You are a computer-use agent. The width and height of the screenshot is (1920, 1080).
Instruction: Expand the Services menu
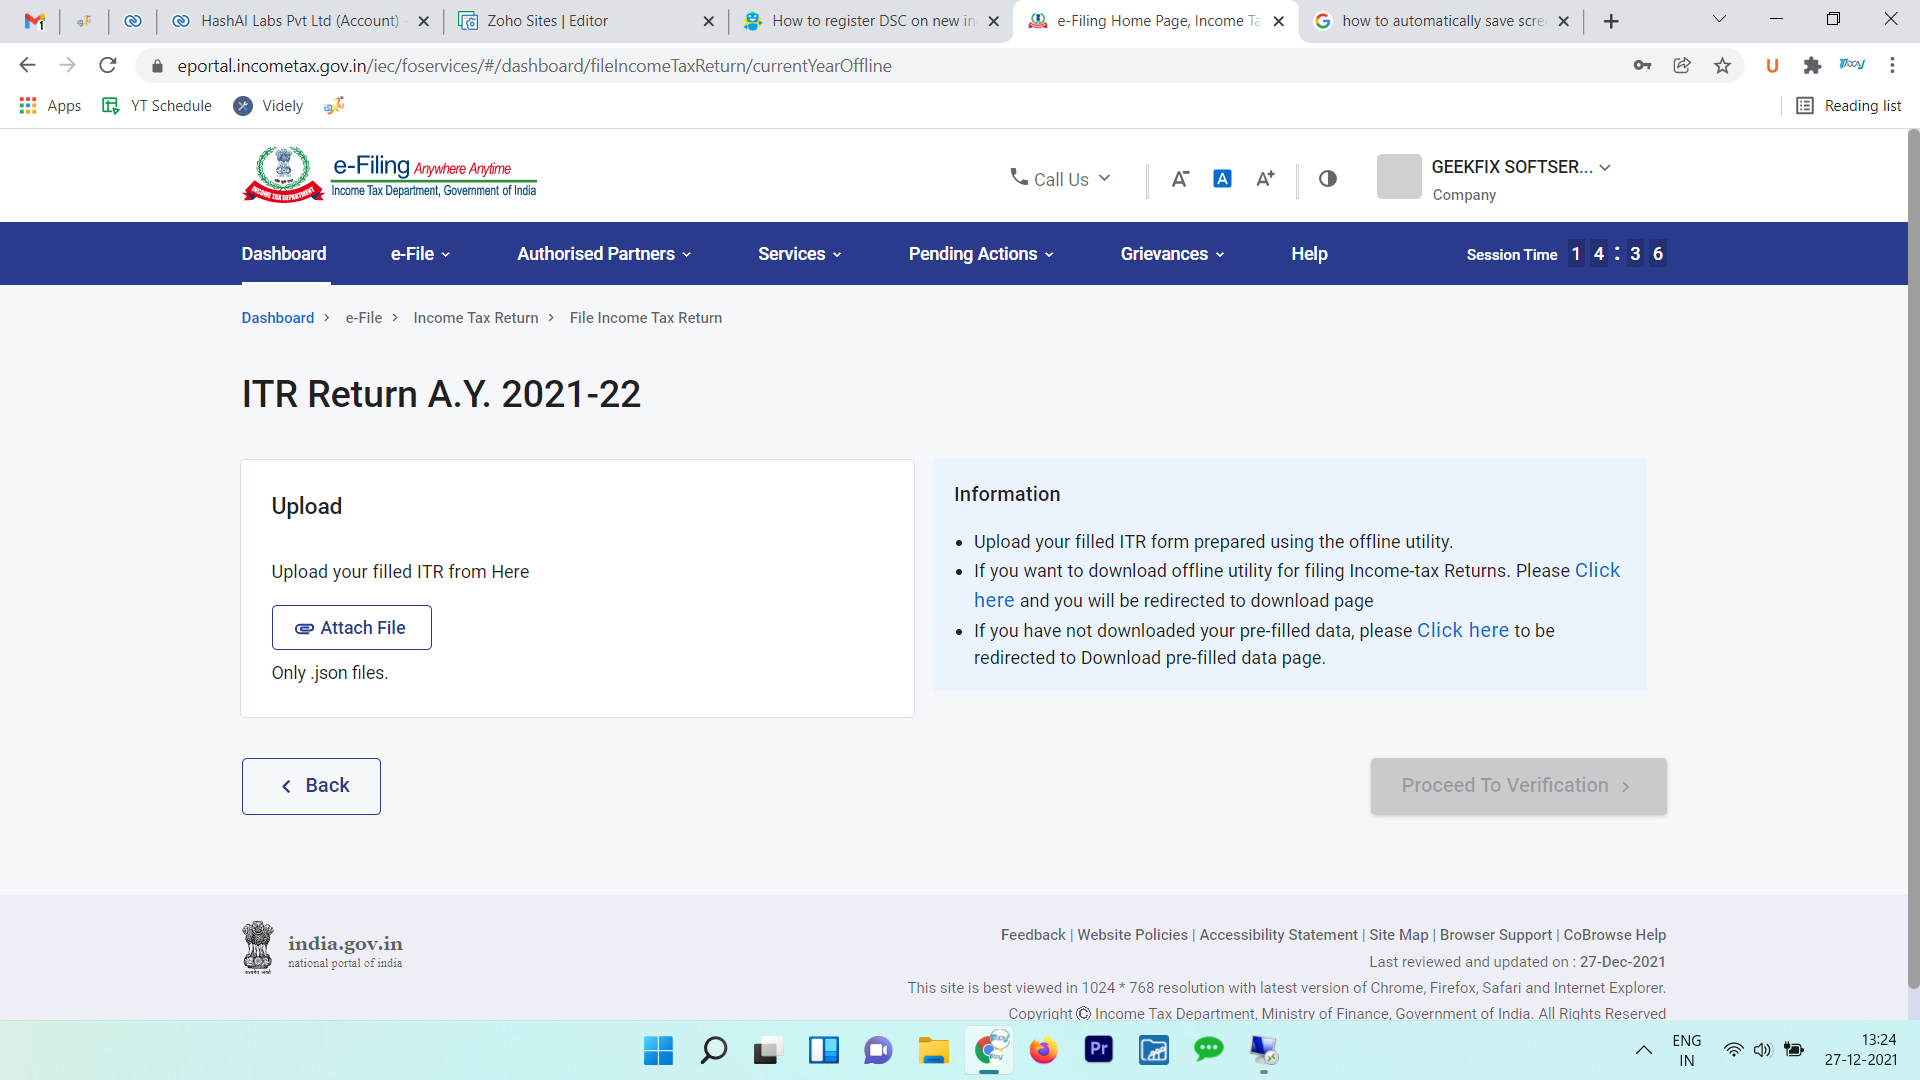click(800, 254)
